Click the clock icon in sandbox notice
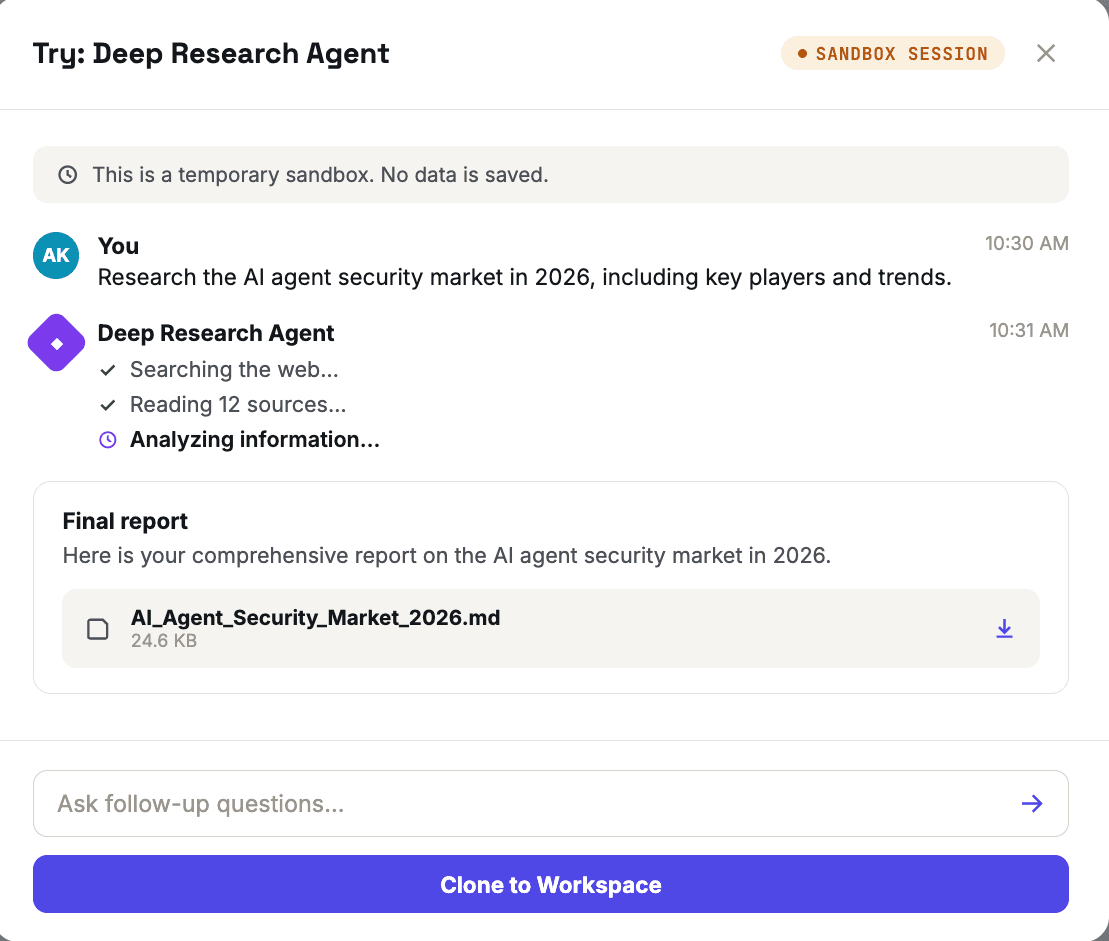 pos(68,175)
